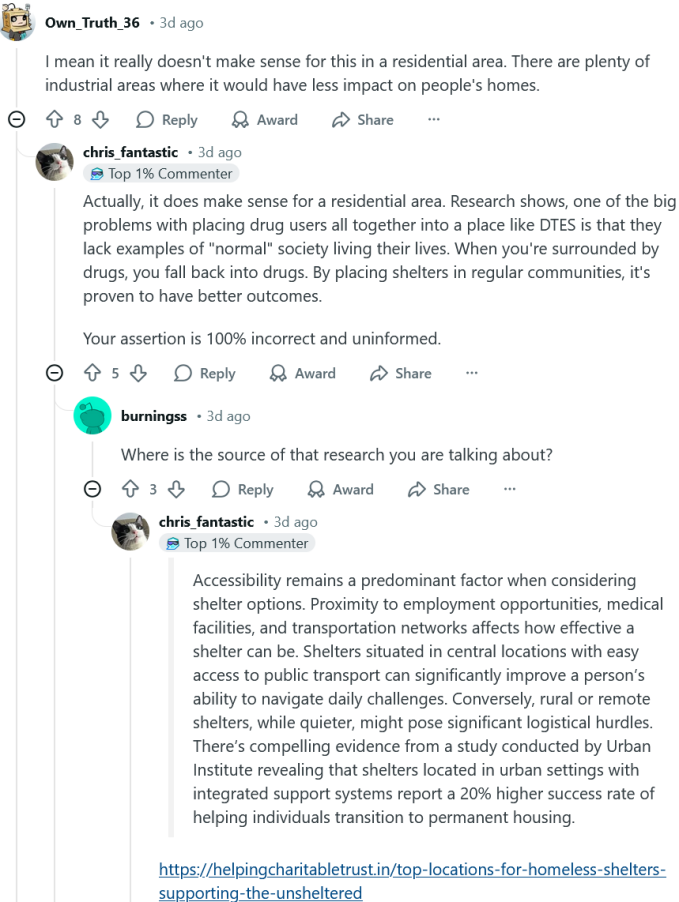Open Own_Truth_36's profile from username
Image resolution: width=679 pixels, height=902 pixels.
click(92, 22)
